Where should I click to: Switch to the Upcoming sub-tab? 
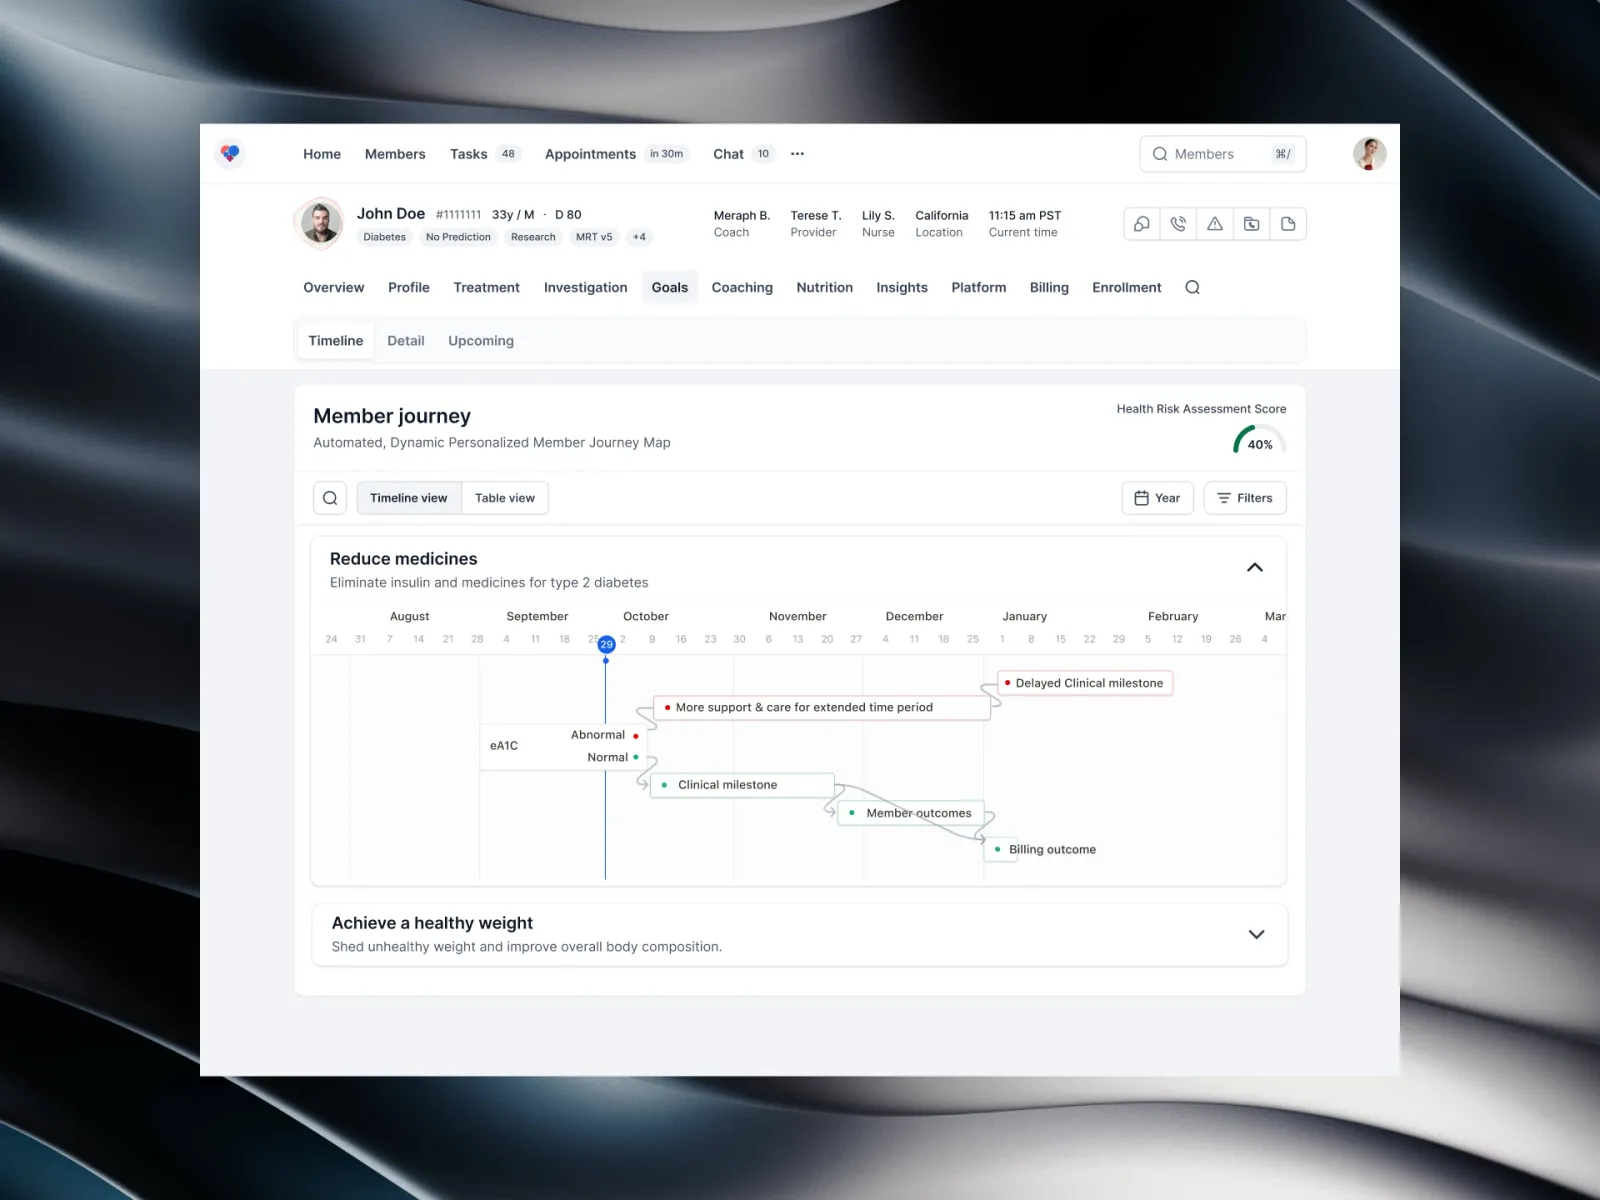click(481, 341)
